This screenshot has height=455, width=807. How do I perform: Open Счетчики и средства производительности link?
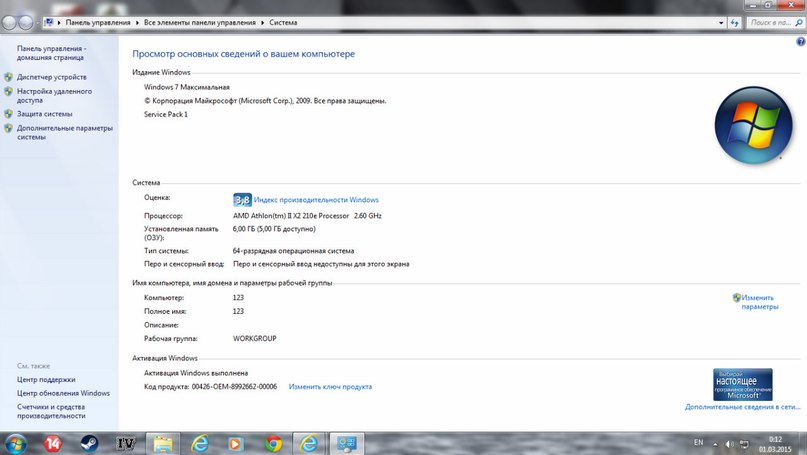pyautogui.click(x=51, y=411)
